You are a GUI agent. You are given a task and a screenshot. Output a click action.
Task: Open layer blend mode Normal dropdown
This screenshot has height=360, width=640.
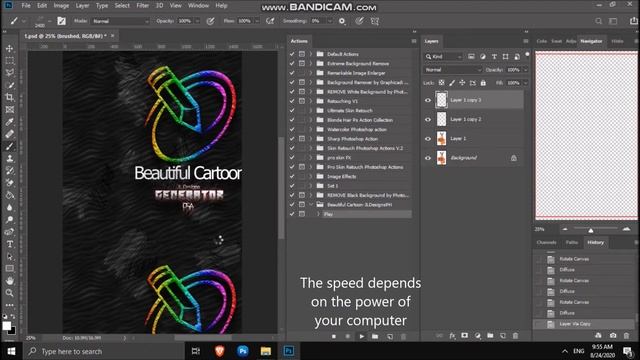click(x=453, y=70)
